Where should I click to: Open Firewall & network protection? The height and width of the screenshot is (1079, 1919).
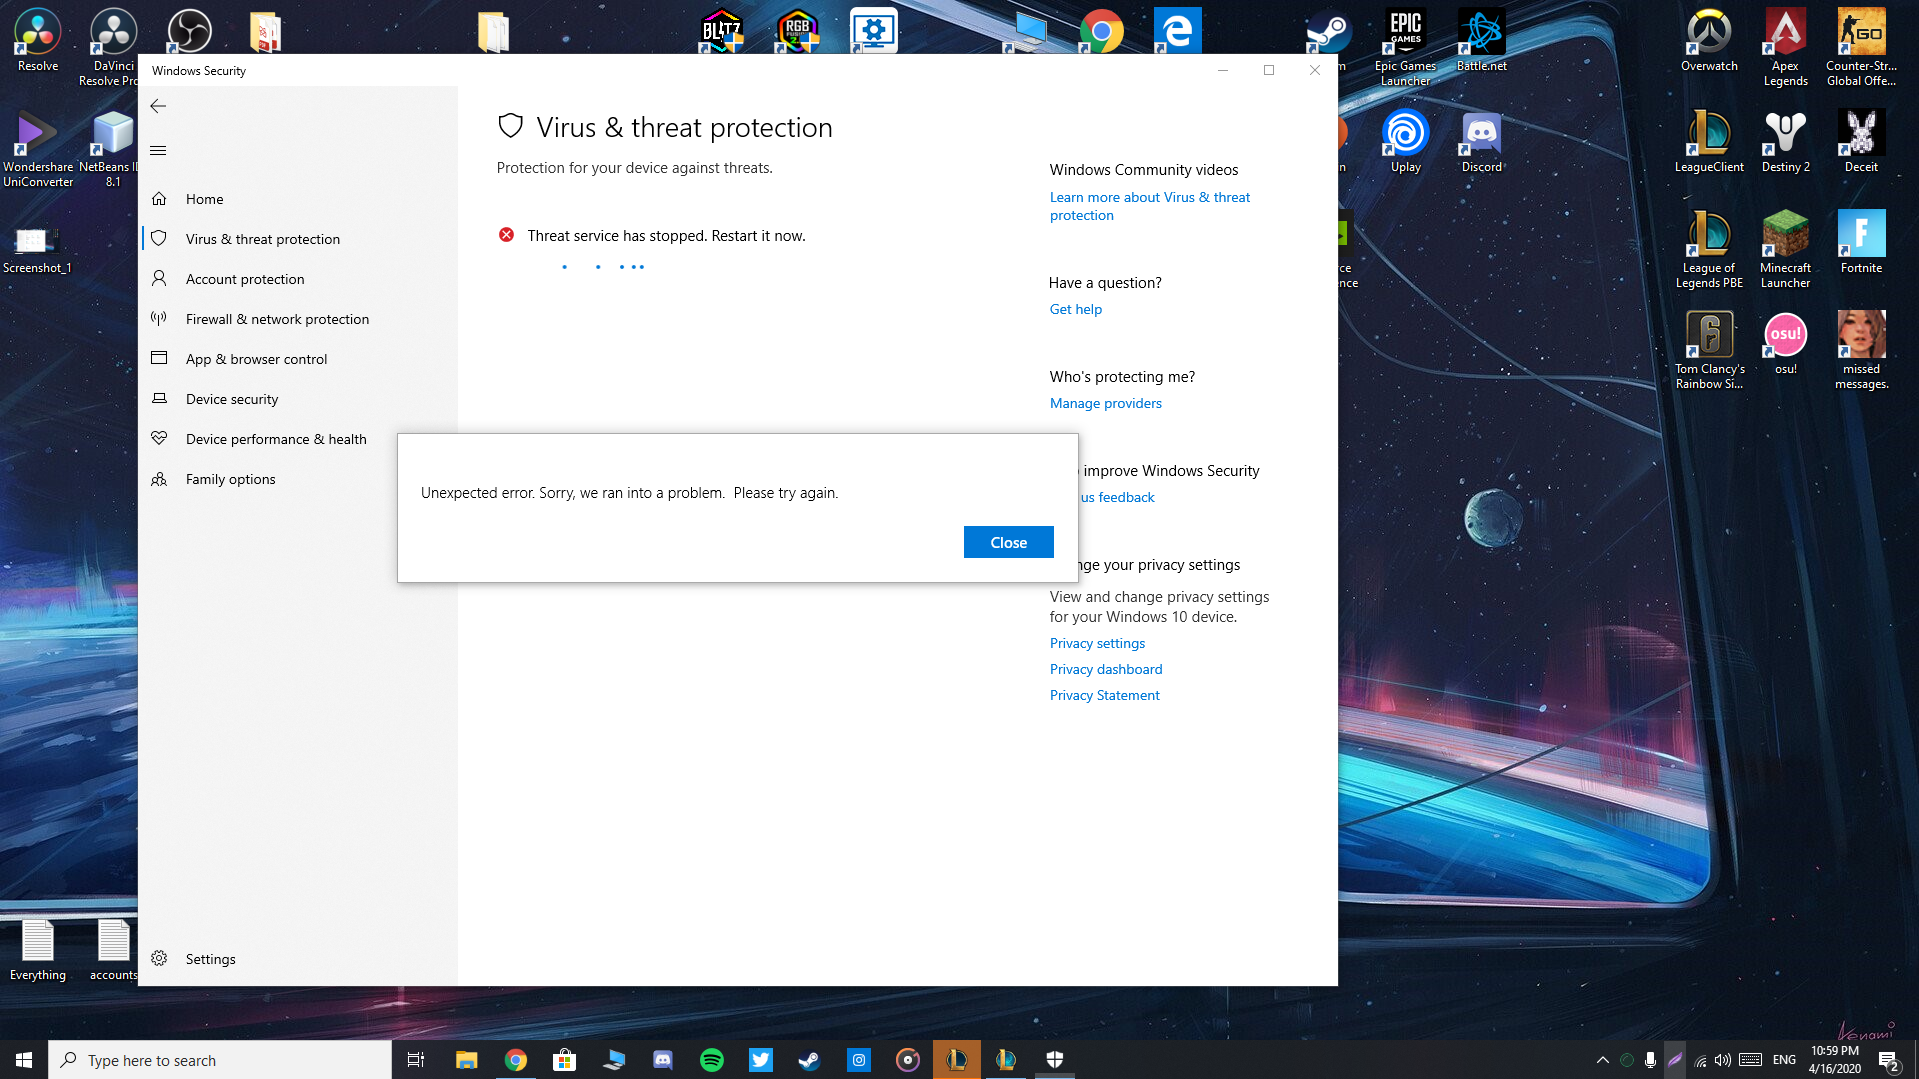(x=298, y=319)
